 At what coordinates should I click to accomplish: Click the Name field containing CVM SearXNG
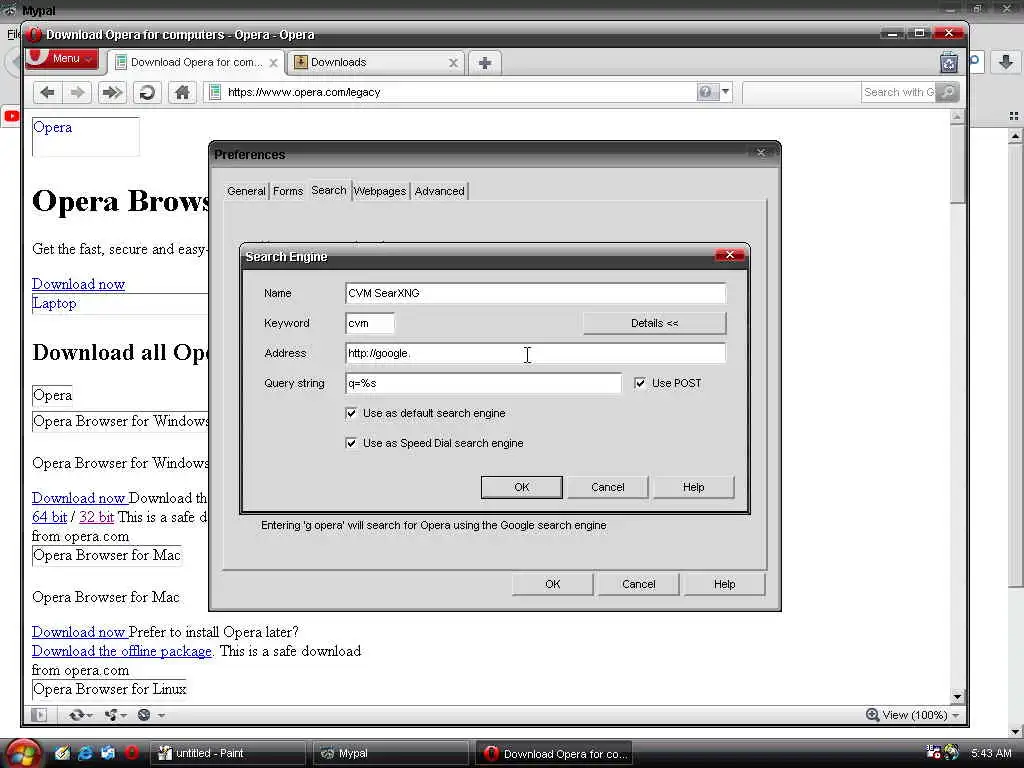535,293
